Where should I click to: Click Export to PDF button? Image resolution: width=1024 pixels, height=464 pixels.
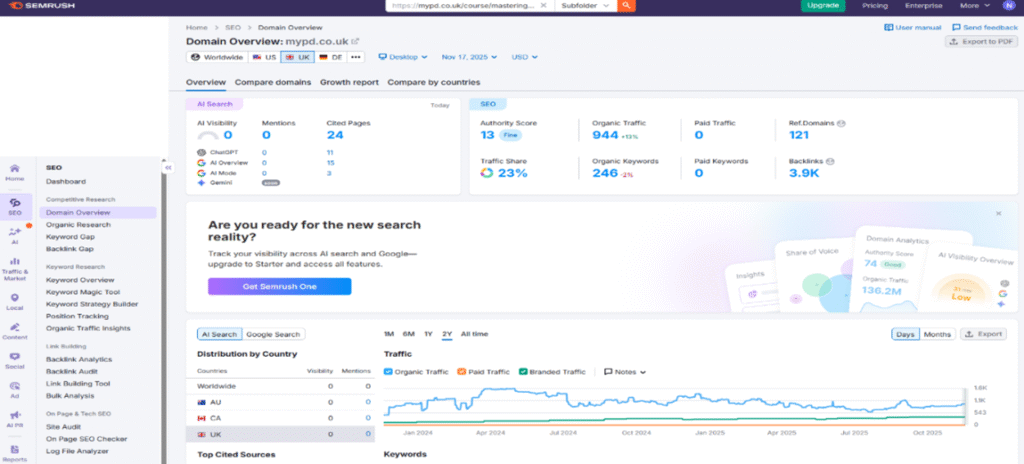tap(982, 41)
